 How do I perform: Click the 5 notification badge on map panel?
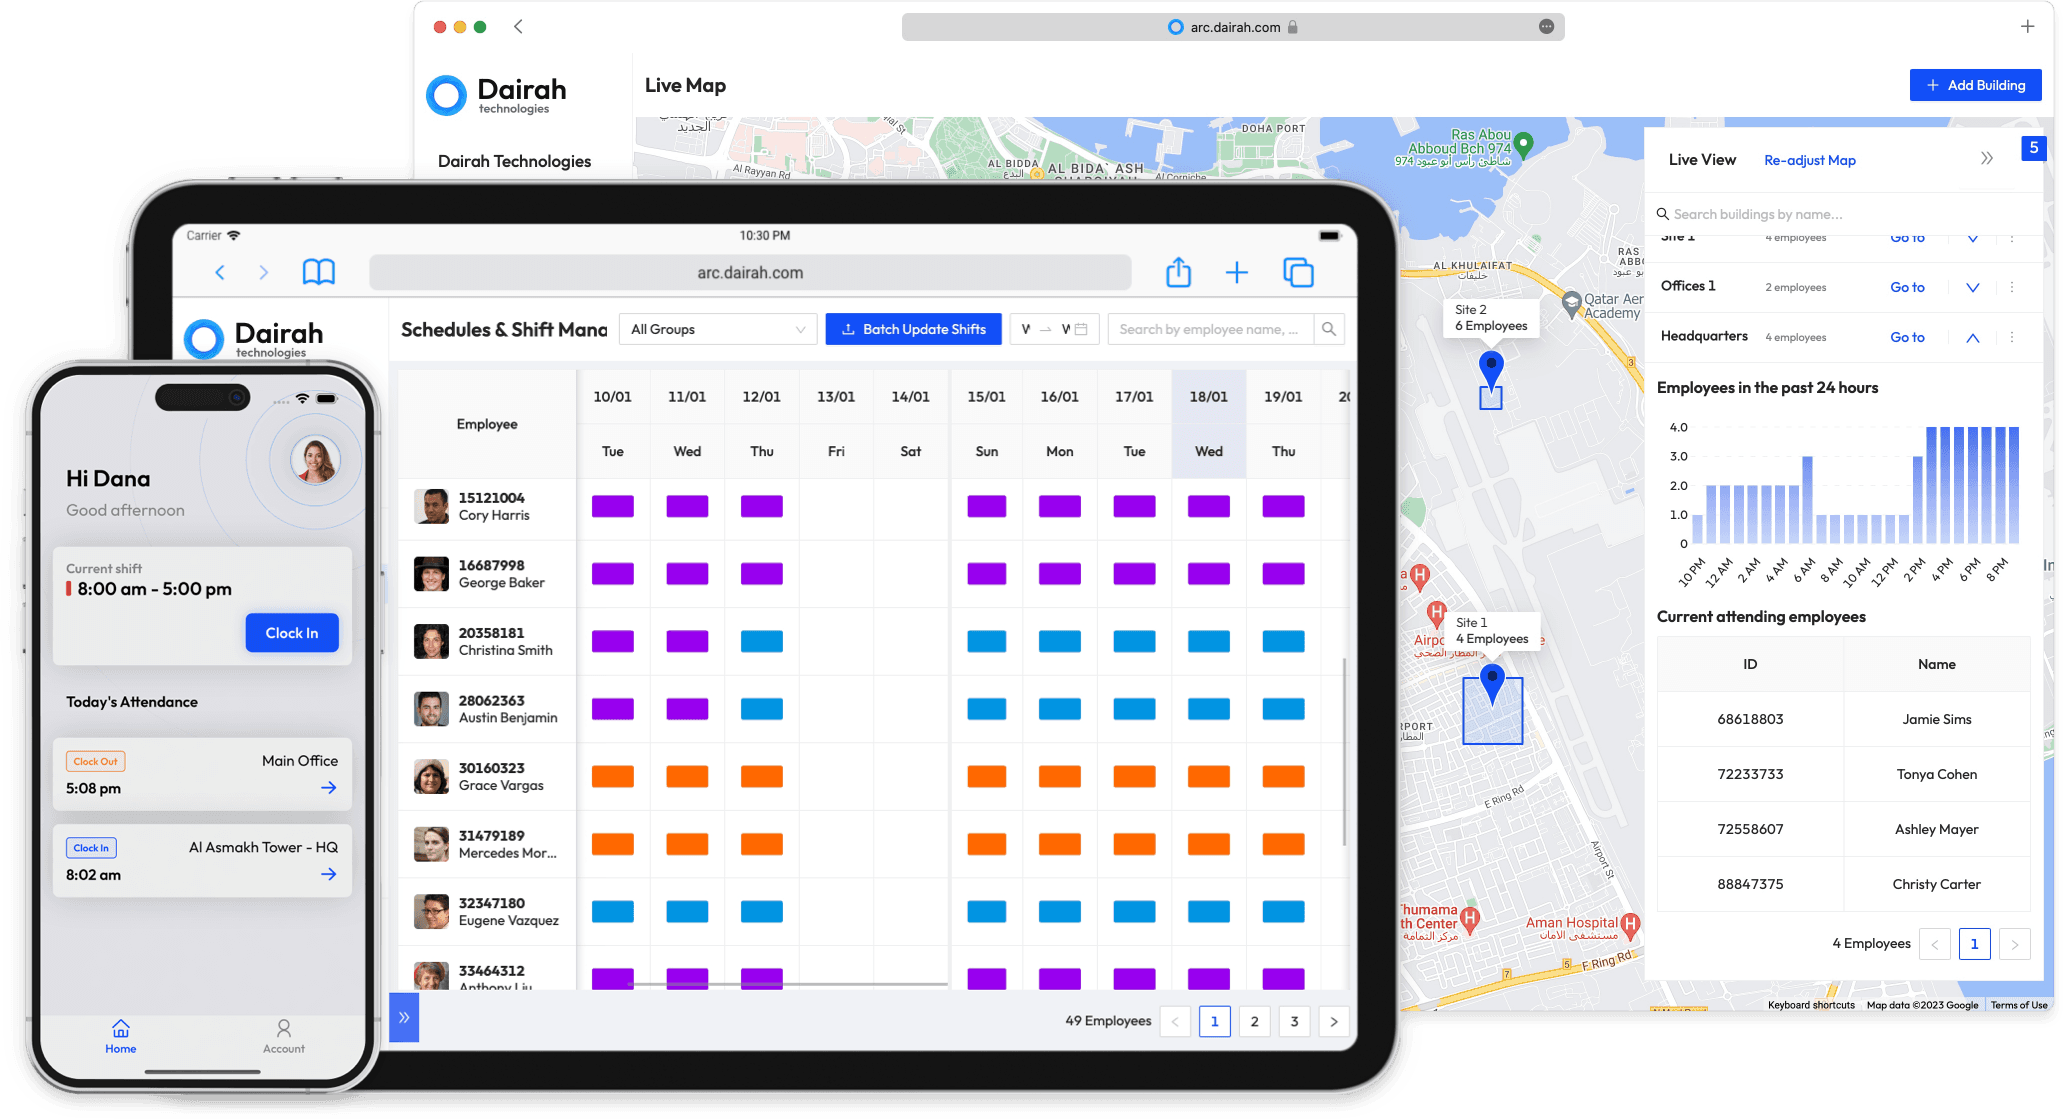pos(2033,148)
